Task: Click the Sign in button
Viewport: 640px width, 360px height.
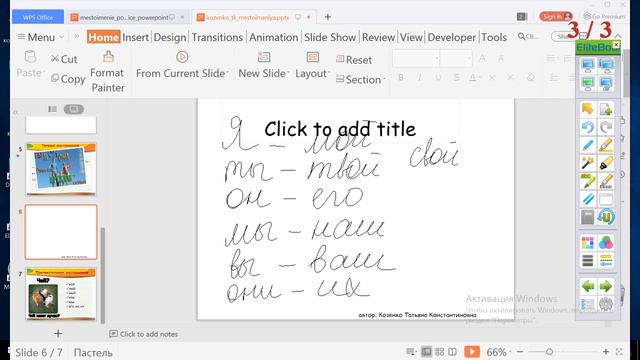Action: [x=556, y=16]
